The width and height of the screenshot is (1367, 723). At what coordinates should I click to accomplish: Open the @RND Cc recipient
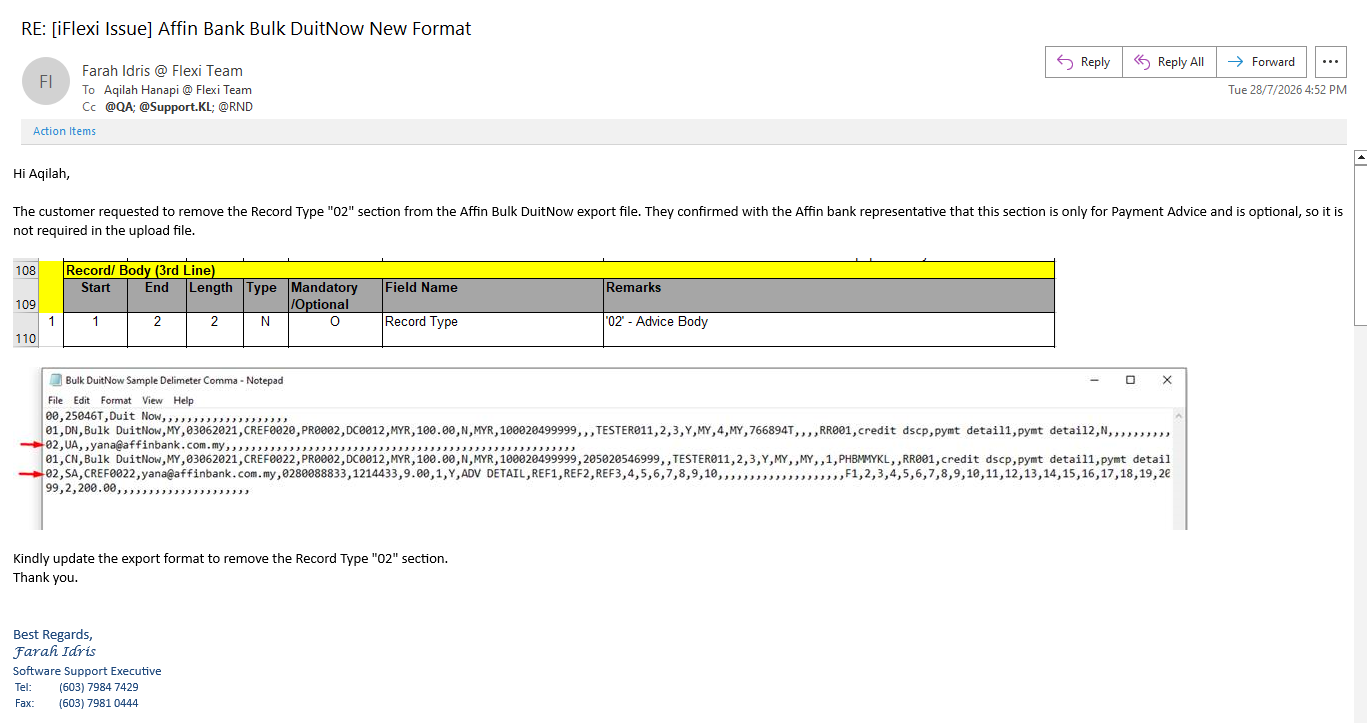click(x=235, y=106)
